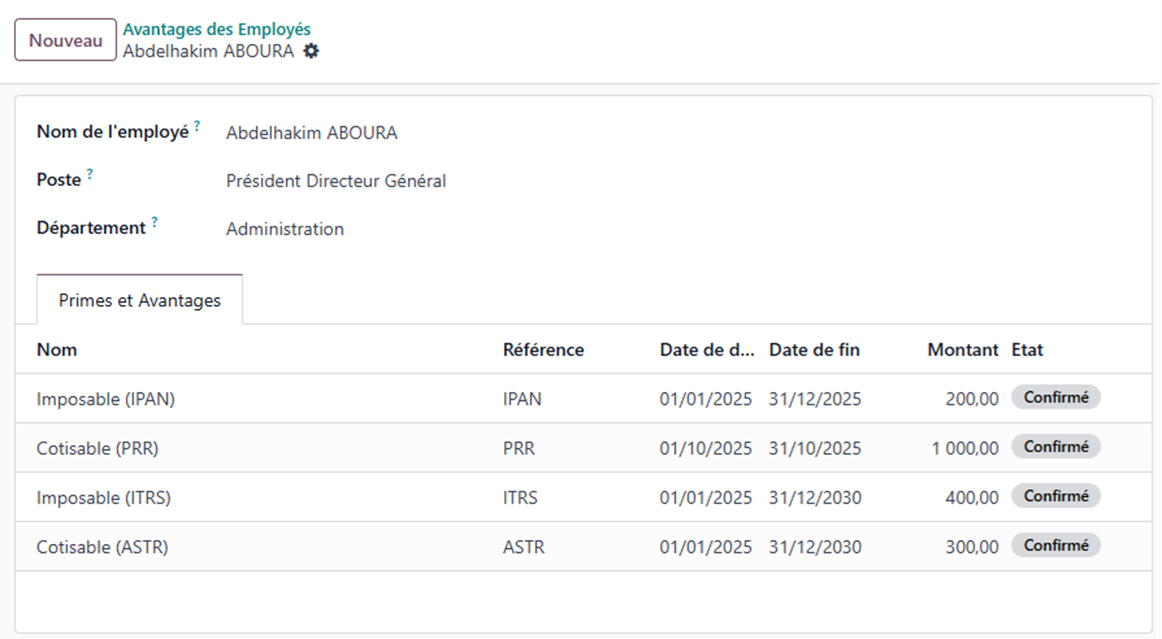The height and width of the screenshot is (639, 1162).
Task: Click help icon next to Département
Action: tap(155, 223)
